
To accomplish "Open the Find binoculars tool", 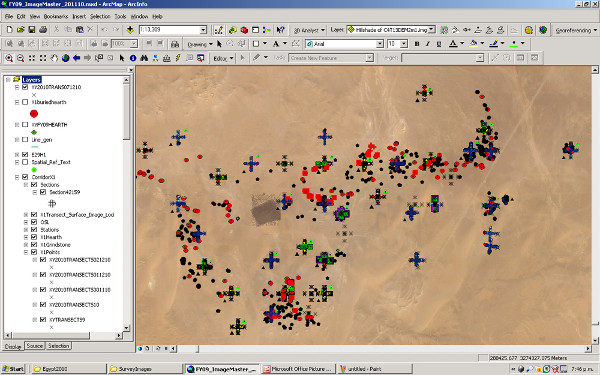I will click(144, 58).
